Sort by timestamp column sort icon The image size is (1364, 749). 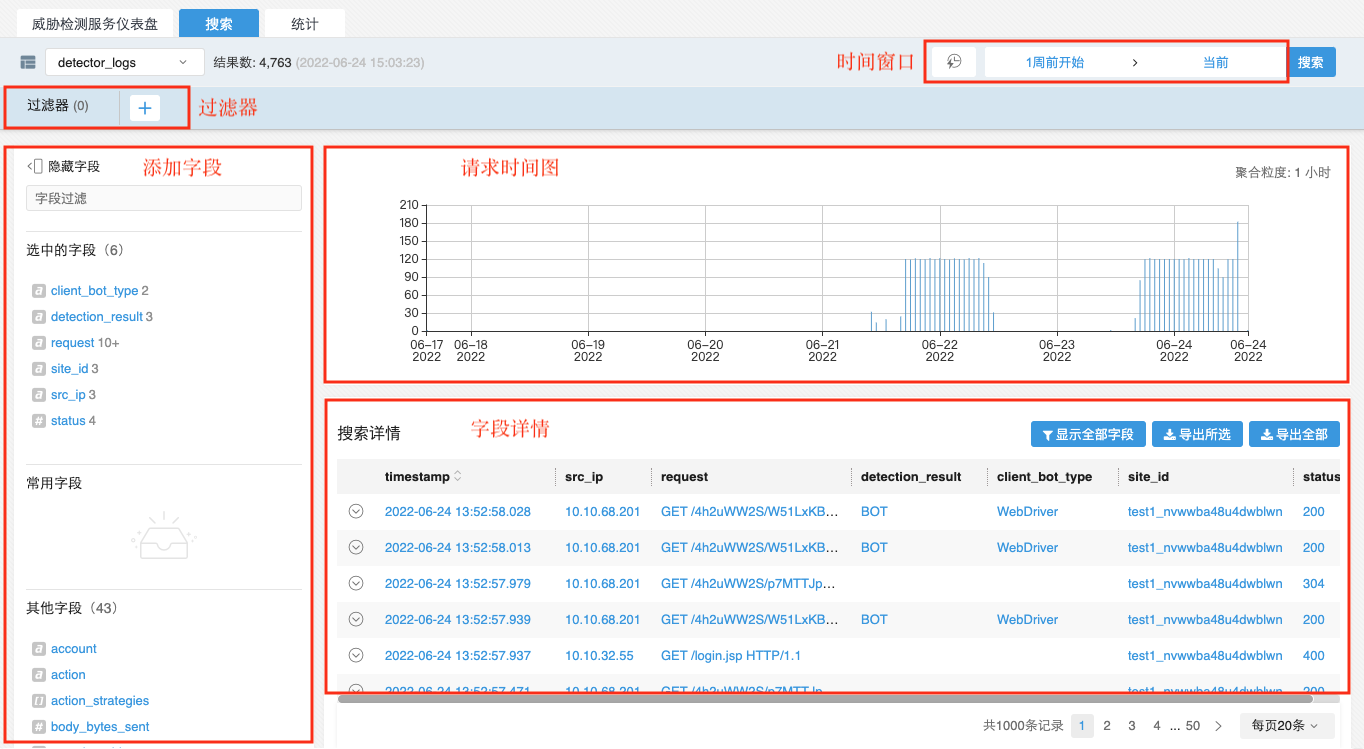(x=458, y=477)
